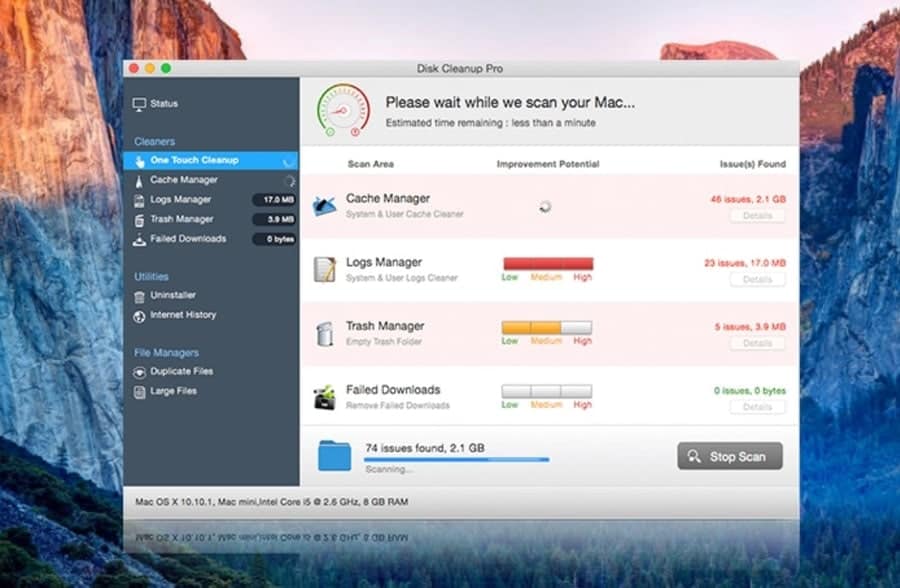Click the blue scanning progress bar
Screen dimensions: 900x588
pos(456,459)
